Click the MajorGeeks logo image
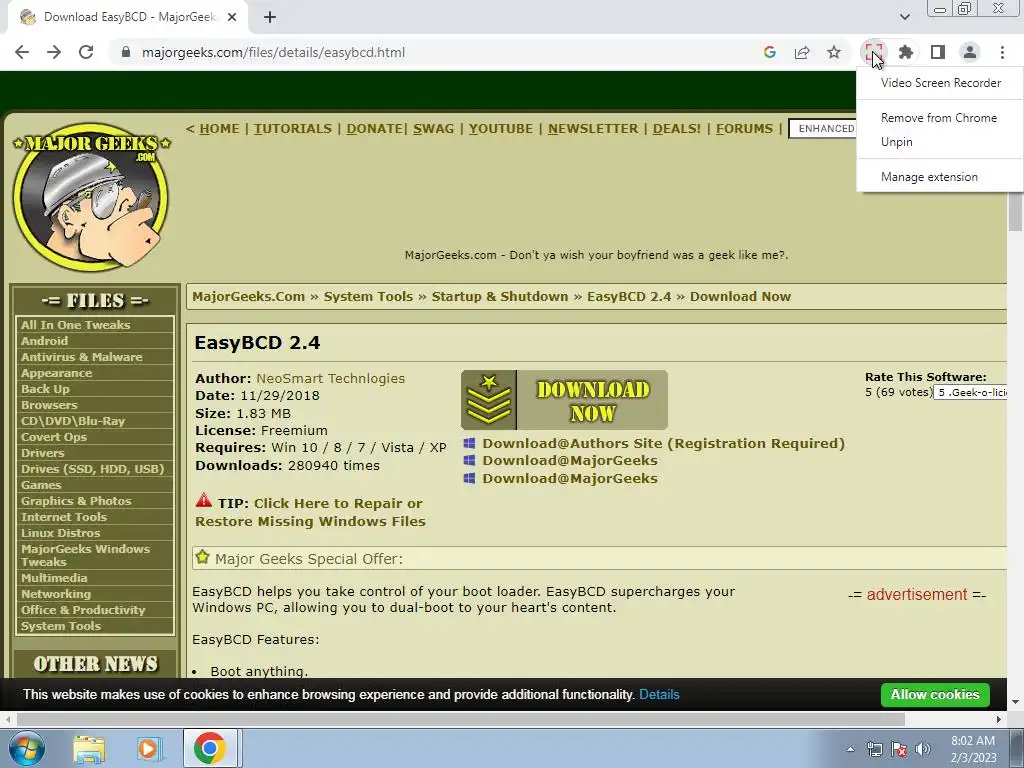This screenshot has width=1024, height=768. 91,197
